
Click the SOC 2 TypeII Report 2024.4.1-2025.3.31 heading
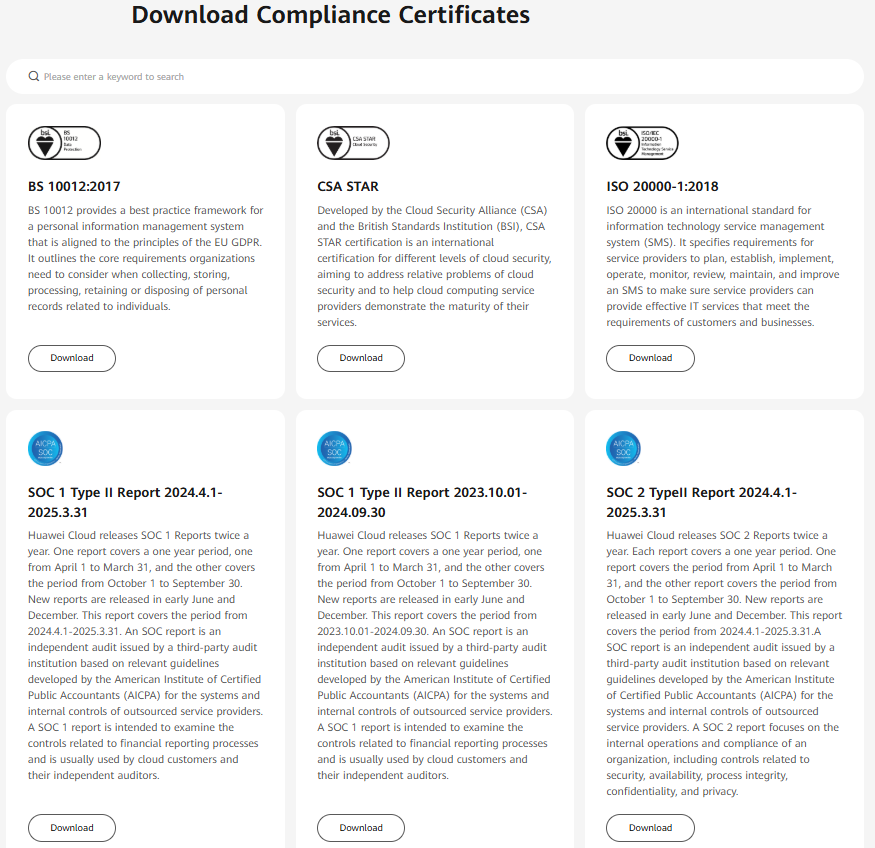click(x=701, y=502)
